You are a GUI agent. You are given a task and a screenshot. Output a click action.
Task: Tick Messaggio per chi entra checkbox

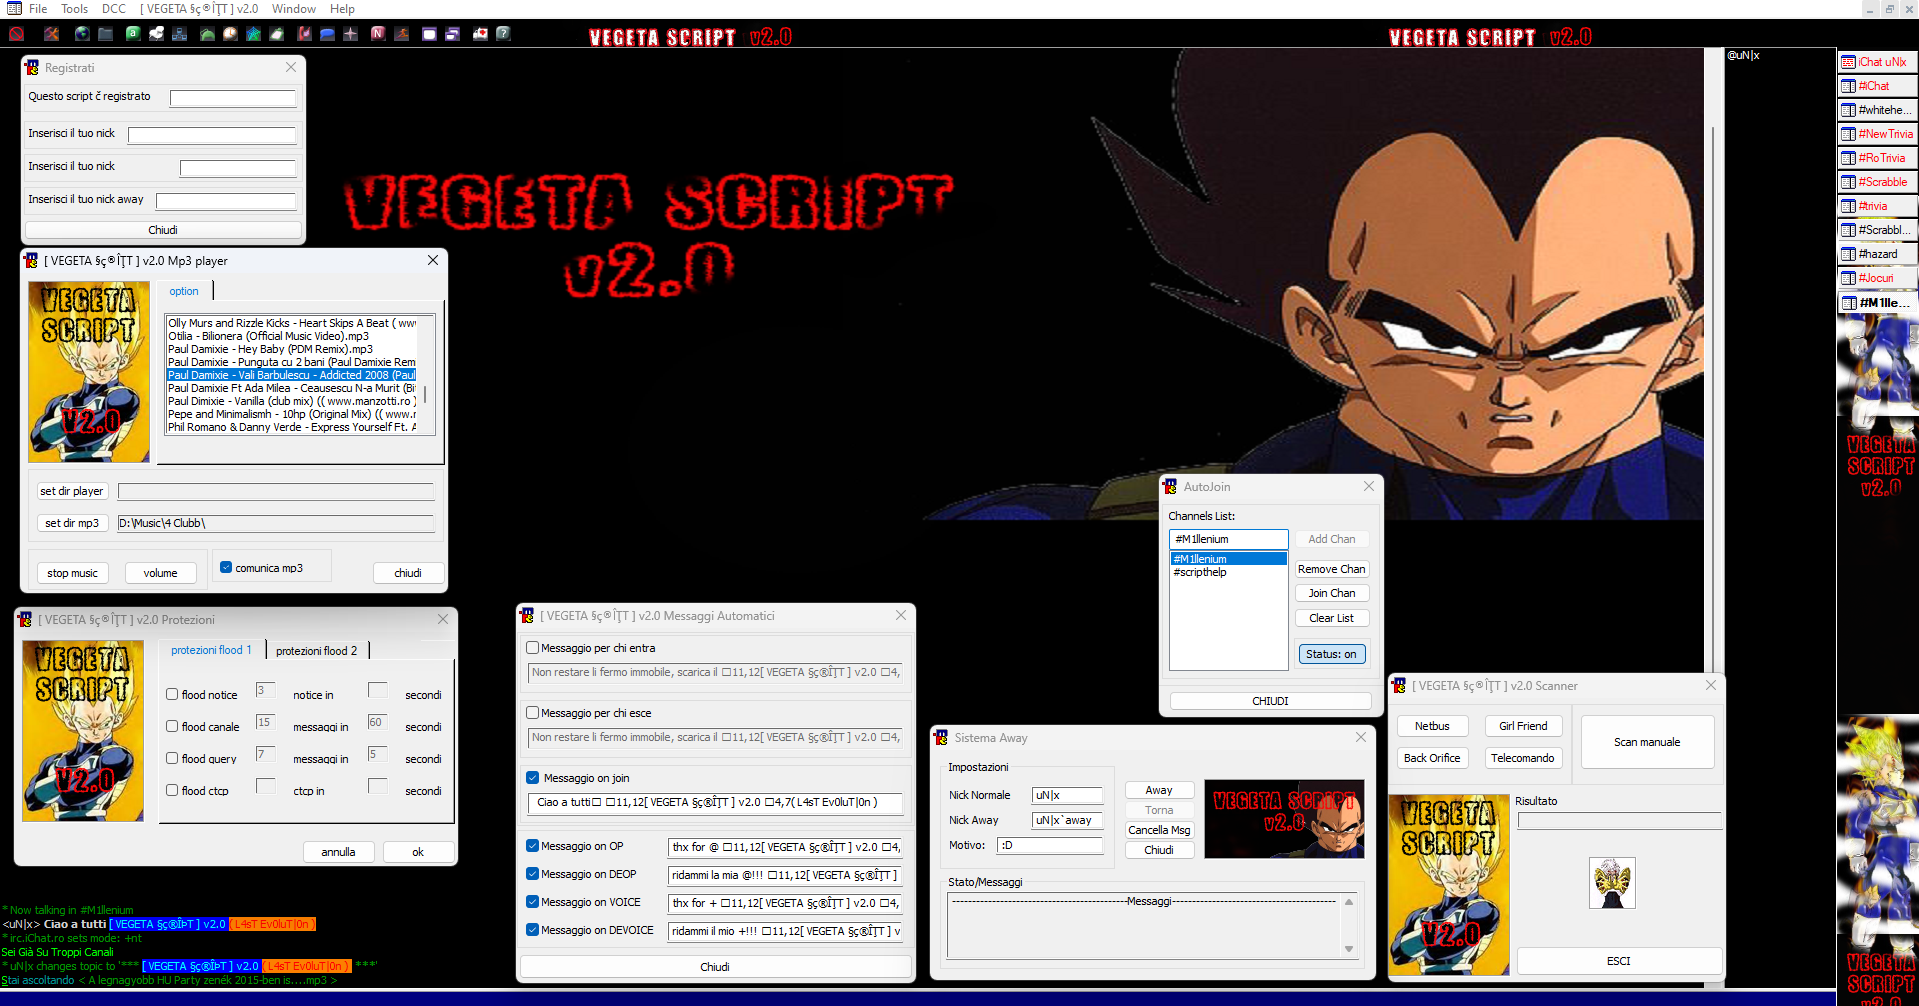pyautogui.click(x=533, y=648)
